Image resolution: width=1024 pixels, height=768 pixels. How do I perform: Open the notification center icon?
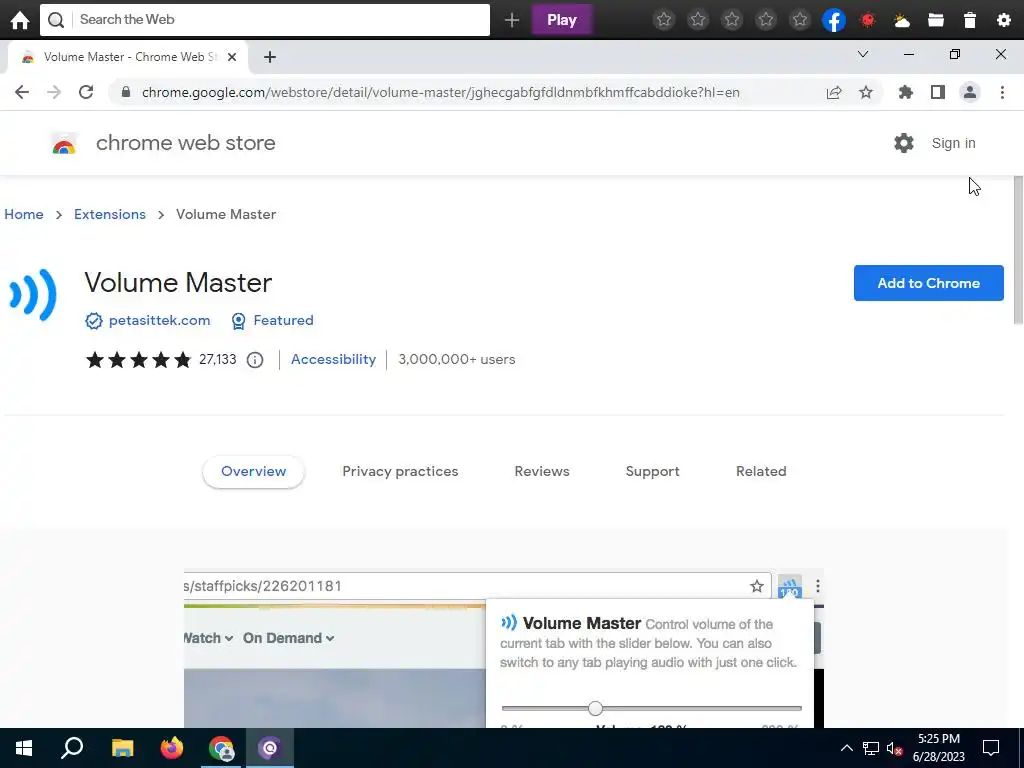[991, 748]
